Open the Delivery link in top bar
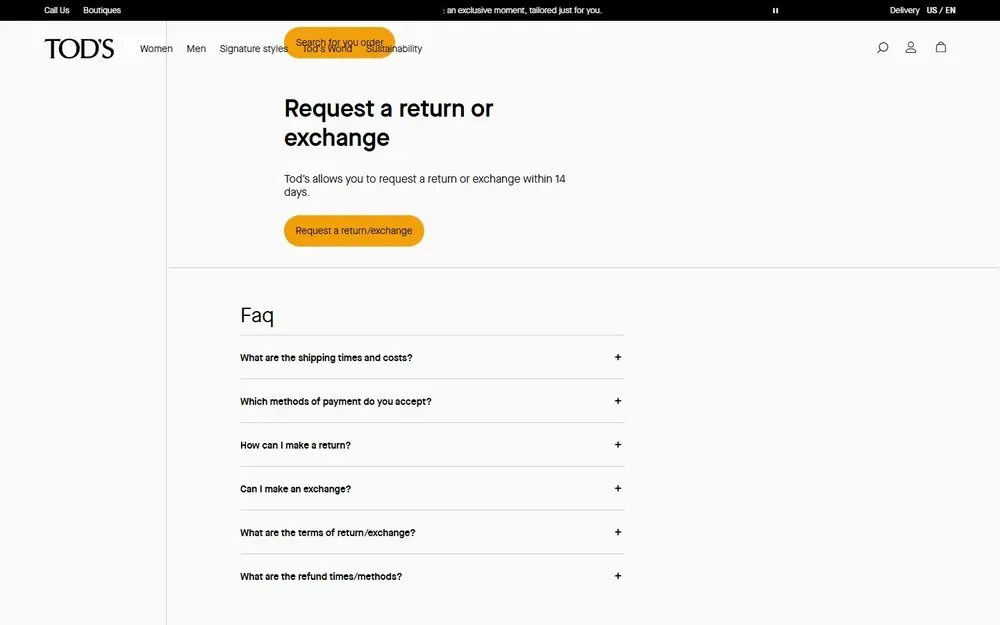Screen dimensions: 1000x625 [x=904, y=10]
